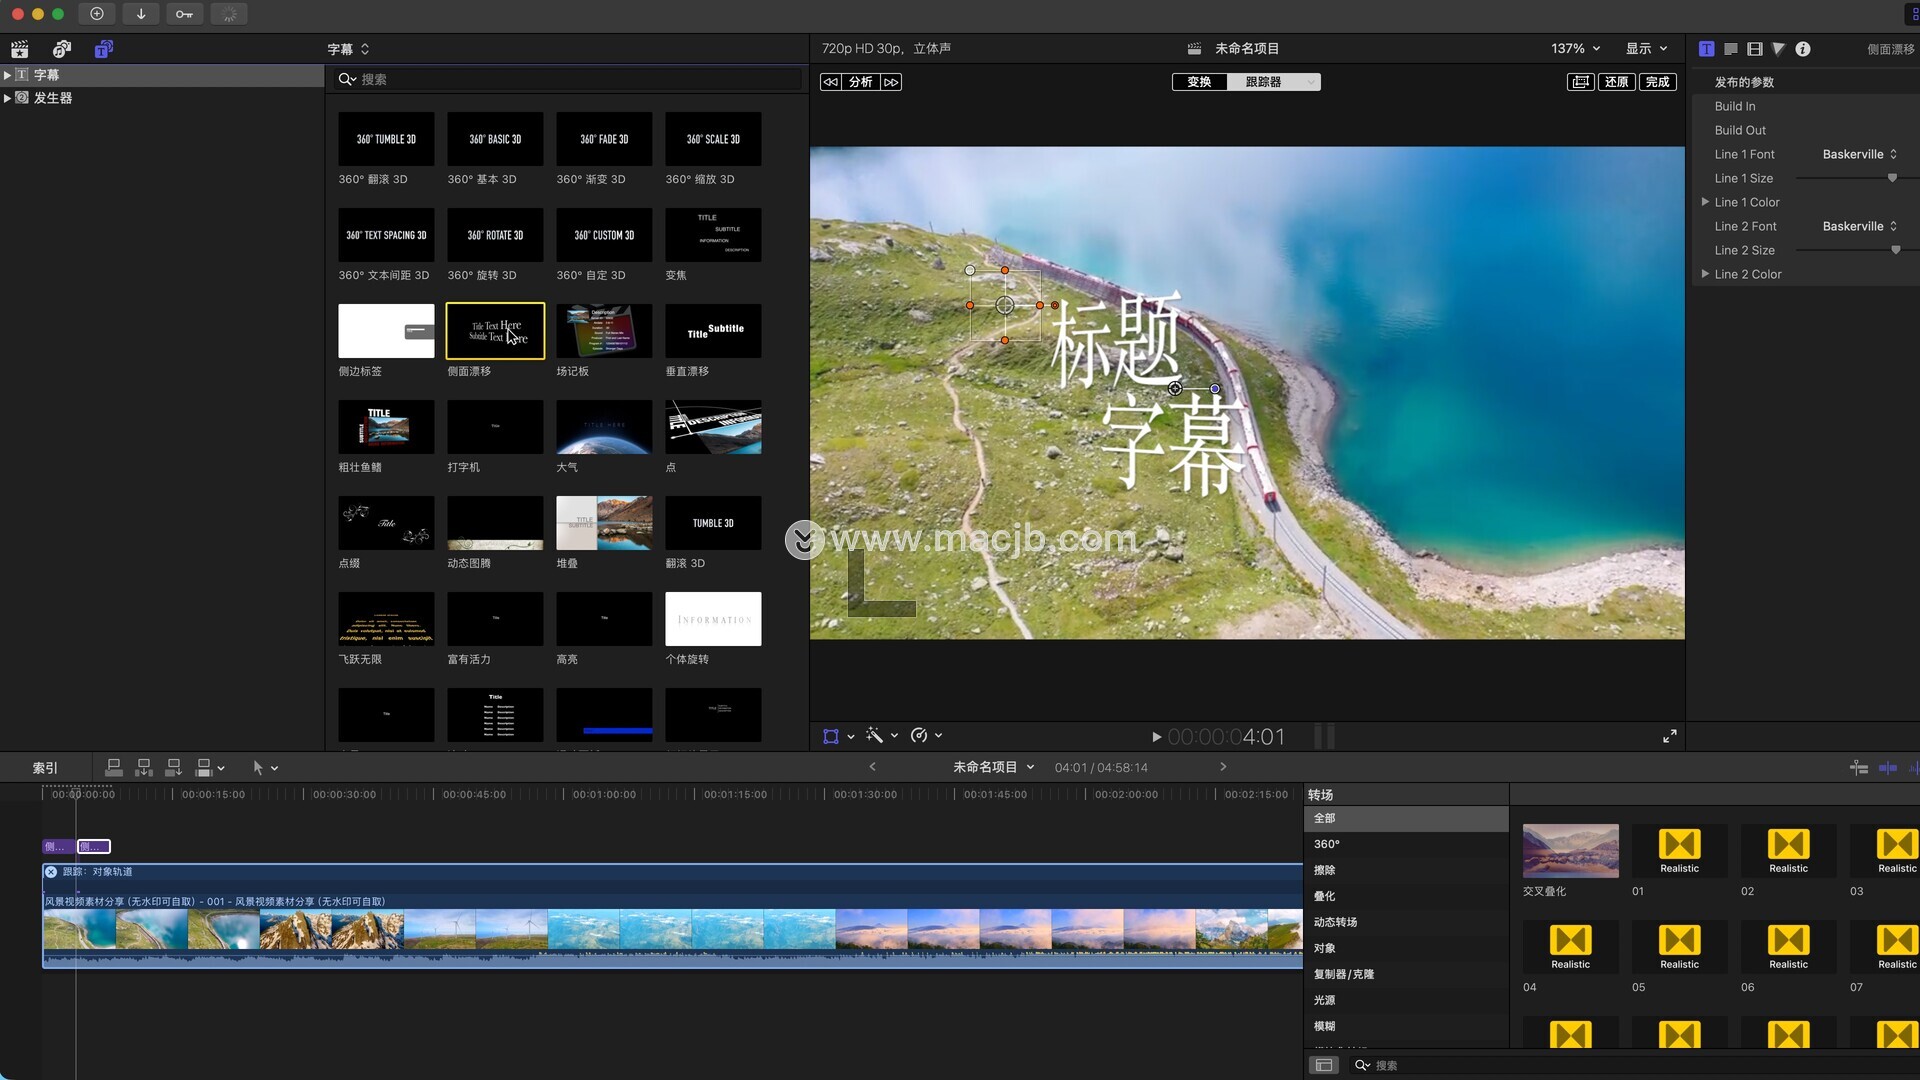1920x1080 pixels.
Task: Select 动态转场 transition category
Action: coord(1335,922)
